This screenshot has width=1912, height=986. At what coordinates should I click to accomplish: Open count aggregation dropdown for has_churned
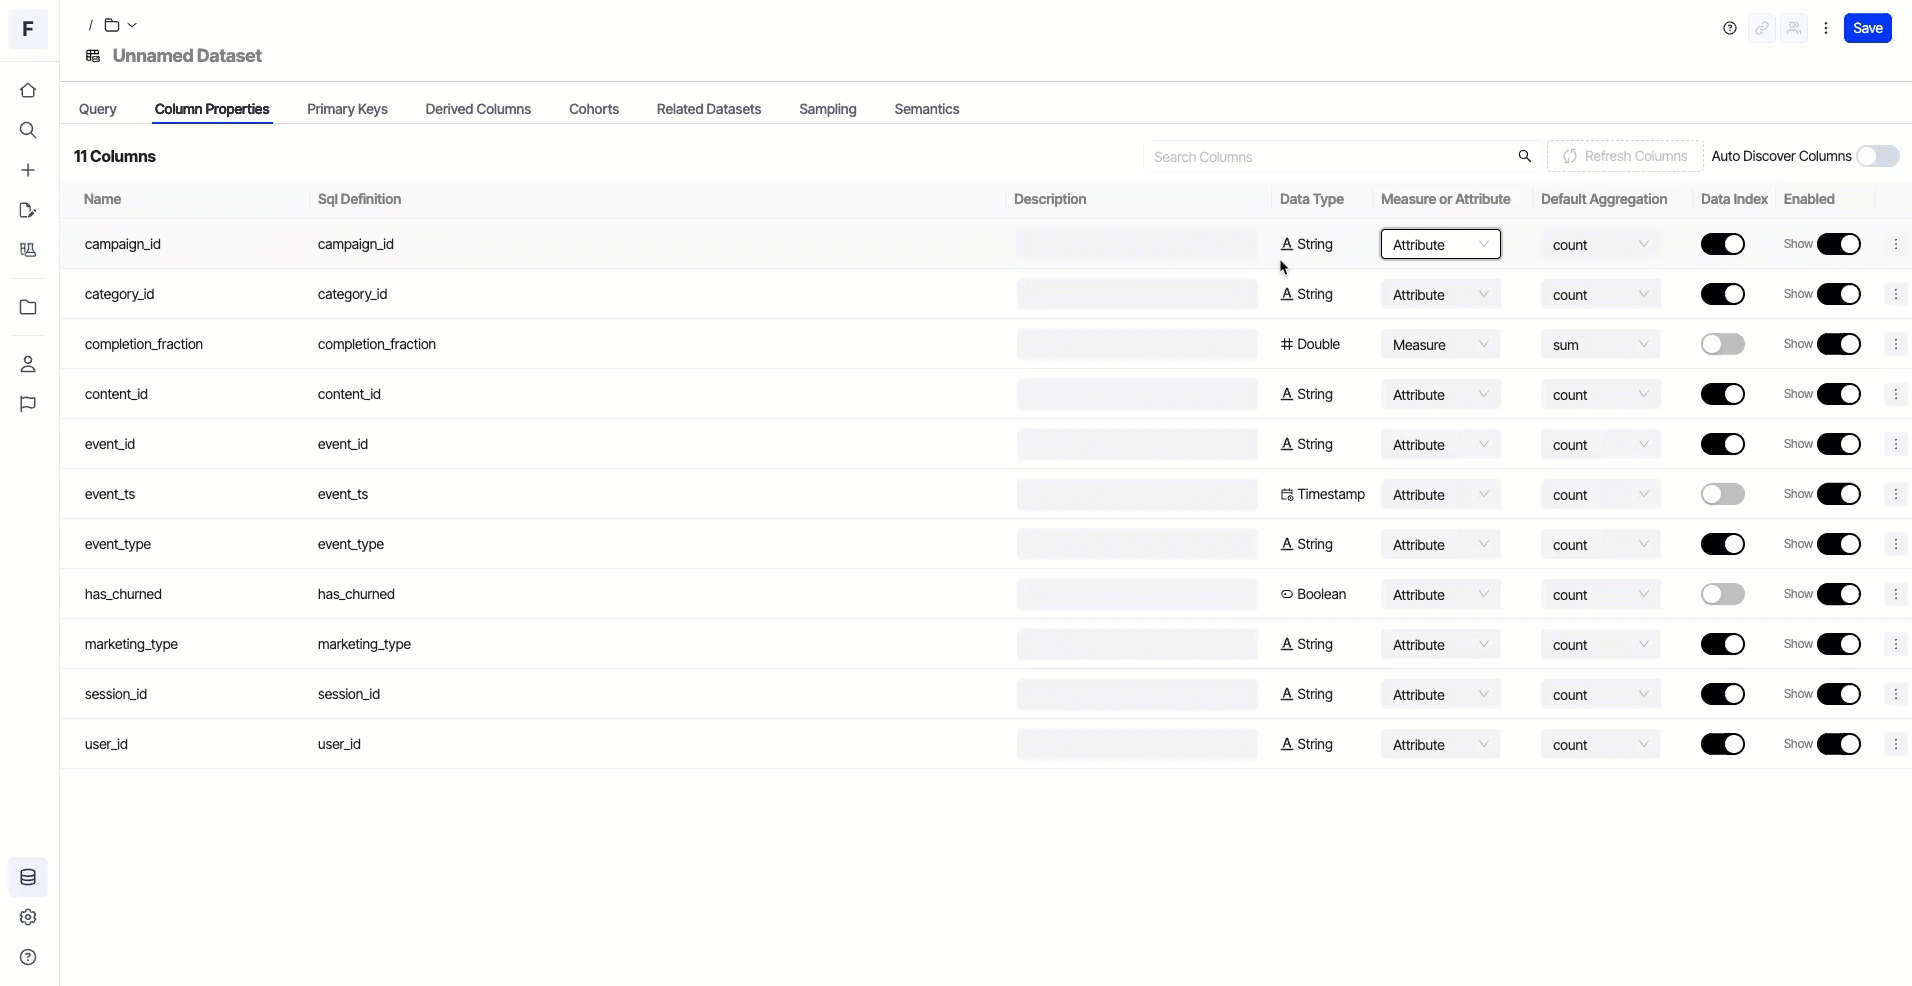click(1601, 594)
